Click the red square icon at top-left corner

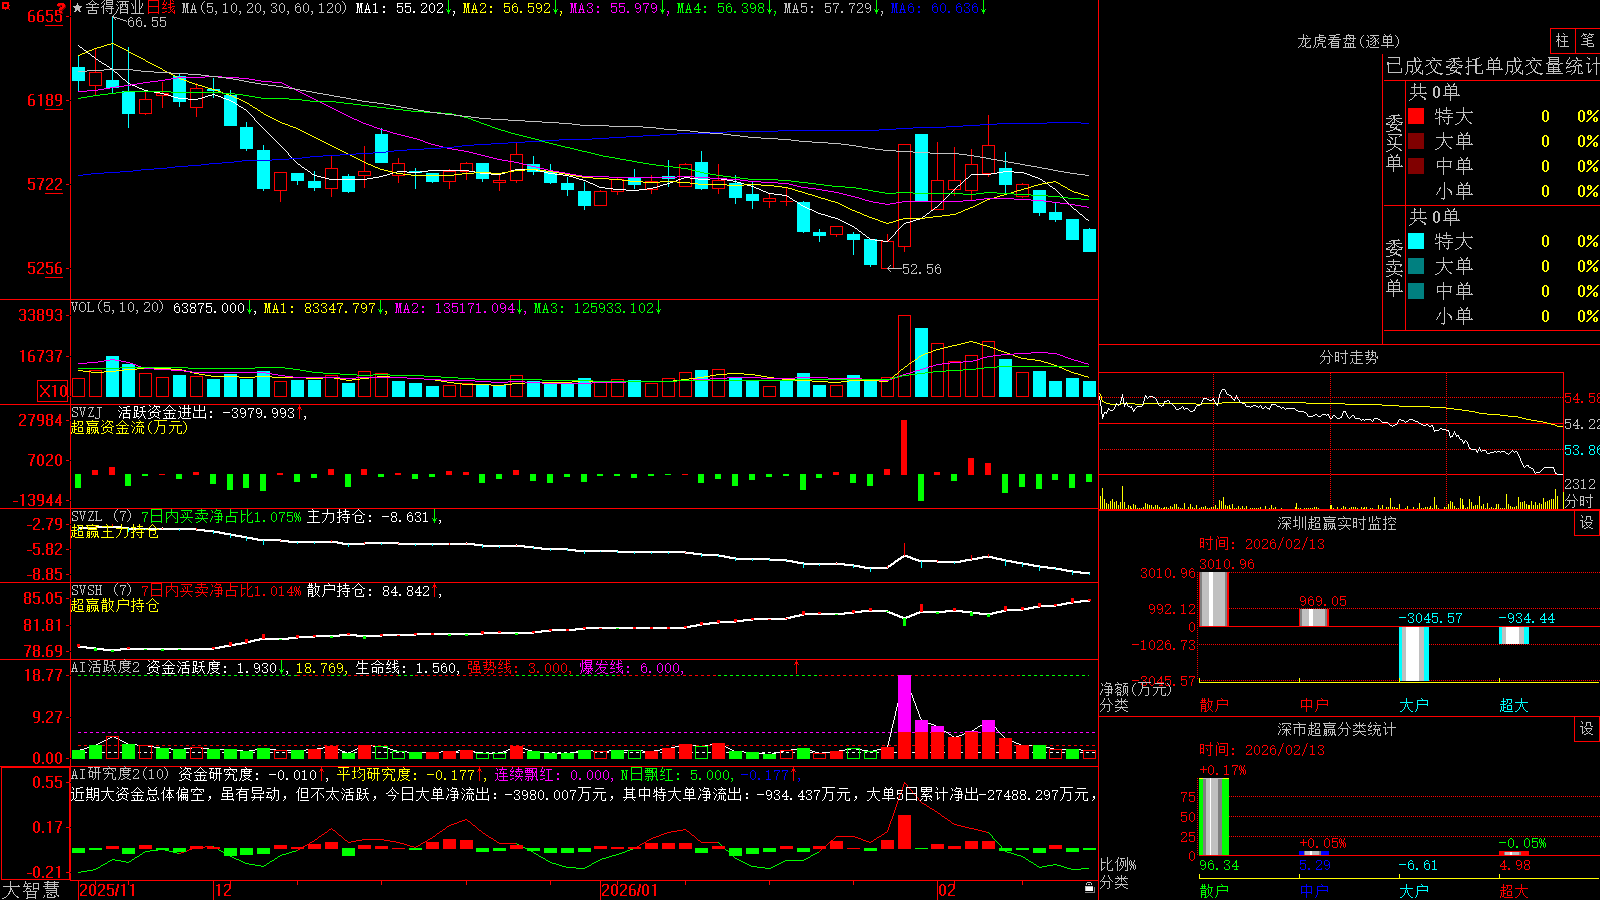[5, 6]
